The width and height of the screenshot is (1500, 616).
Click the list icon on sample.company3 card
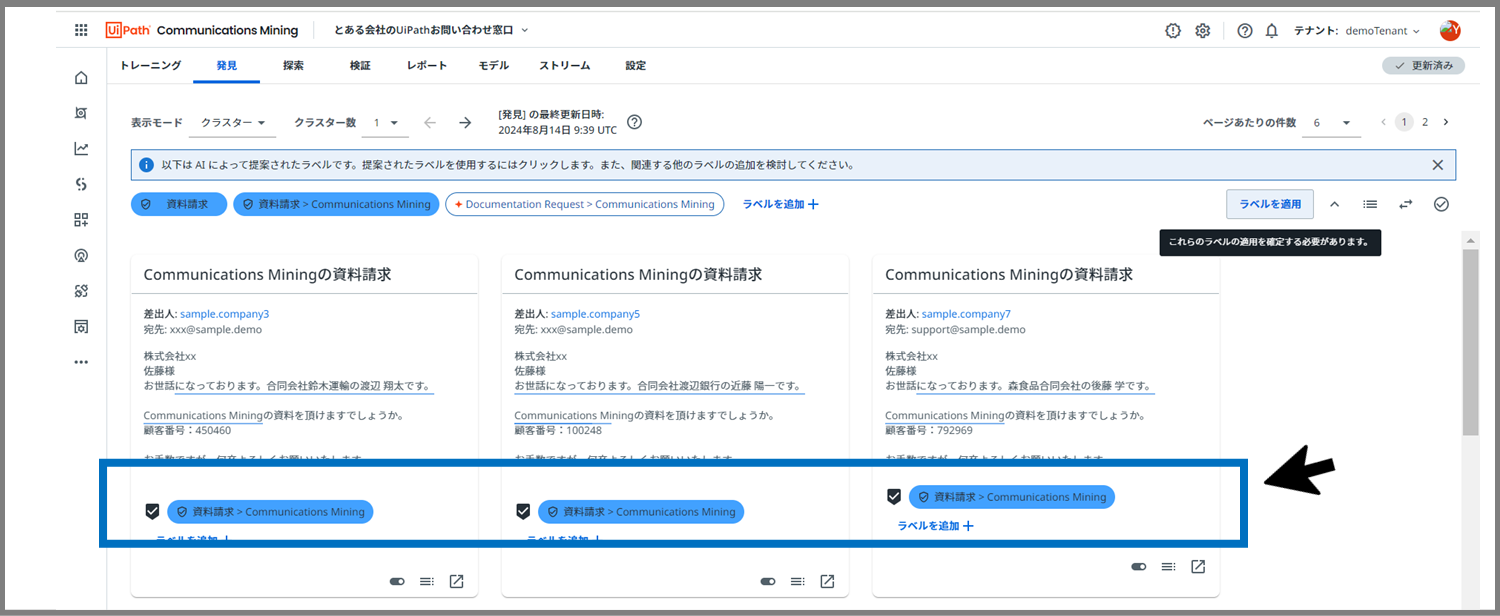(426, 581)
